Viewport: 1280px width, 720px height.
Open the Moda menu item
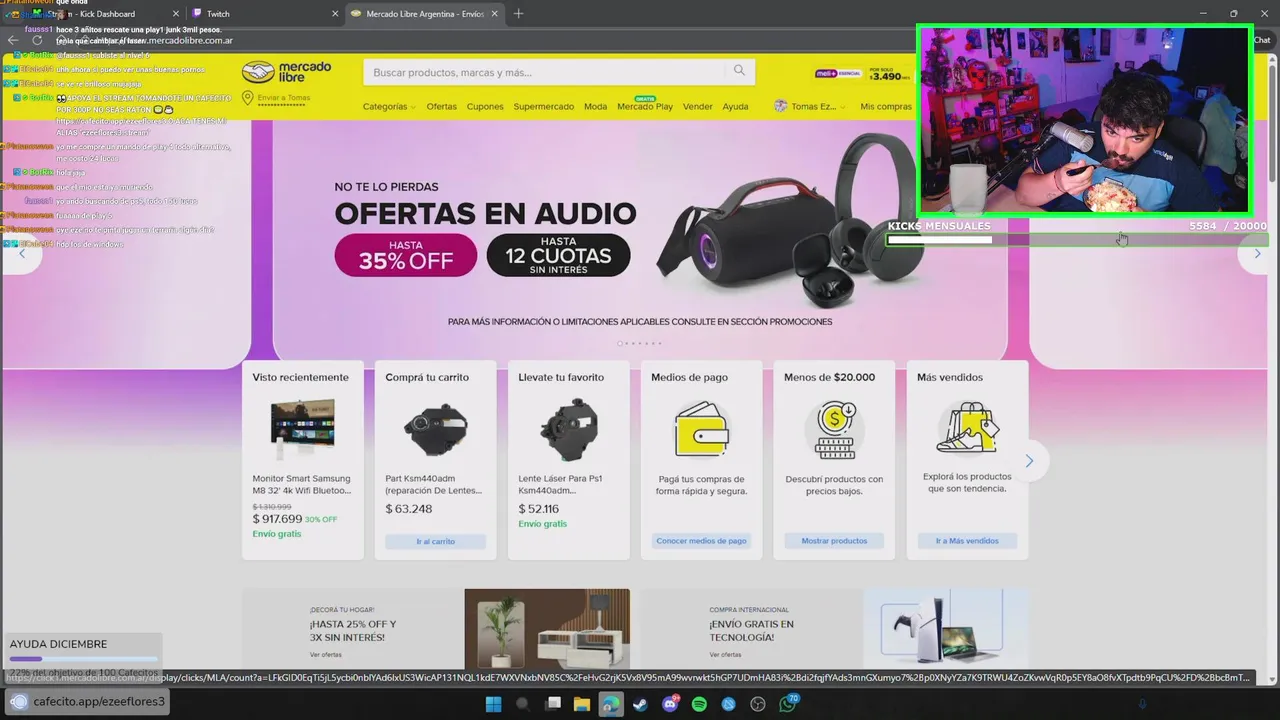(x=595, y=106)
